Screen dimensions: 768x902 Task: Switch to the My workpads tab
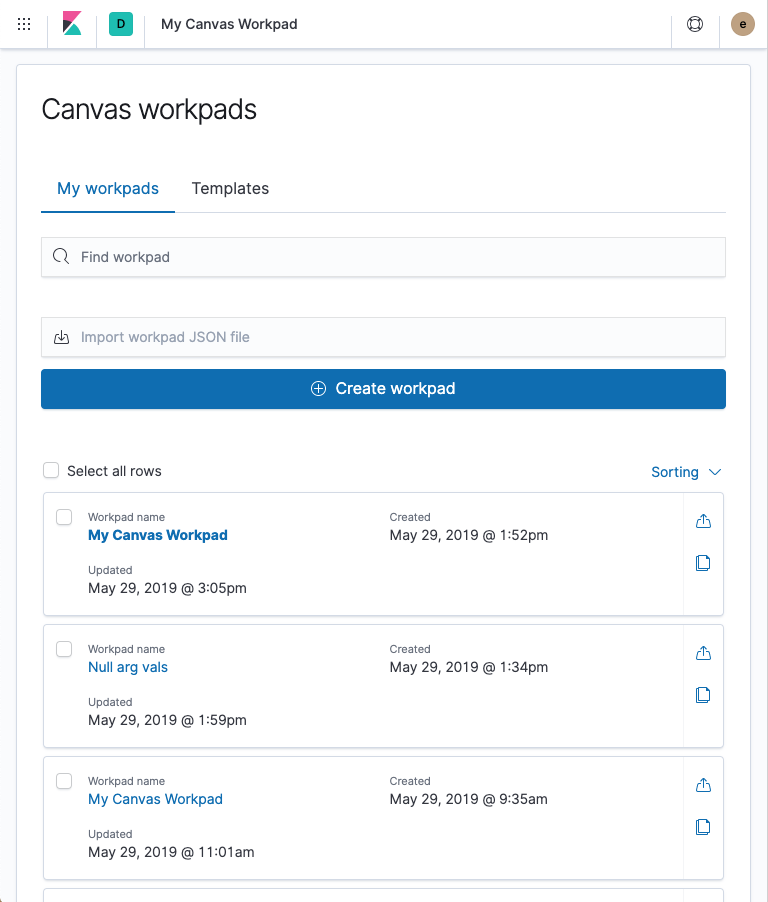coord(108,189)
